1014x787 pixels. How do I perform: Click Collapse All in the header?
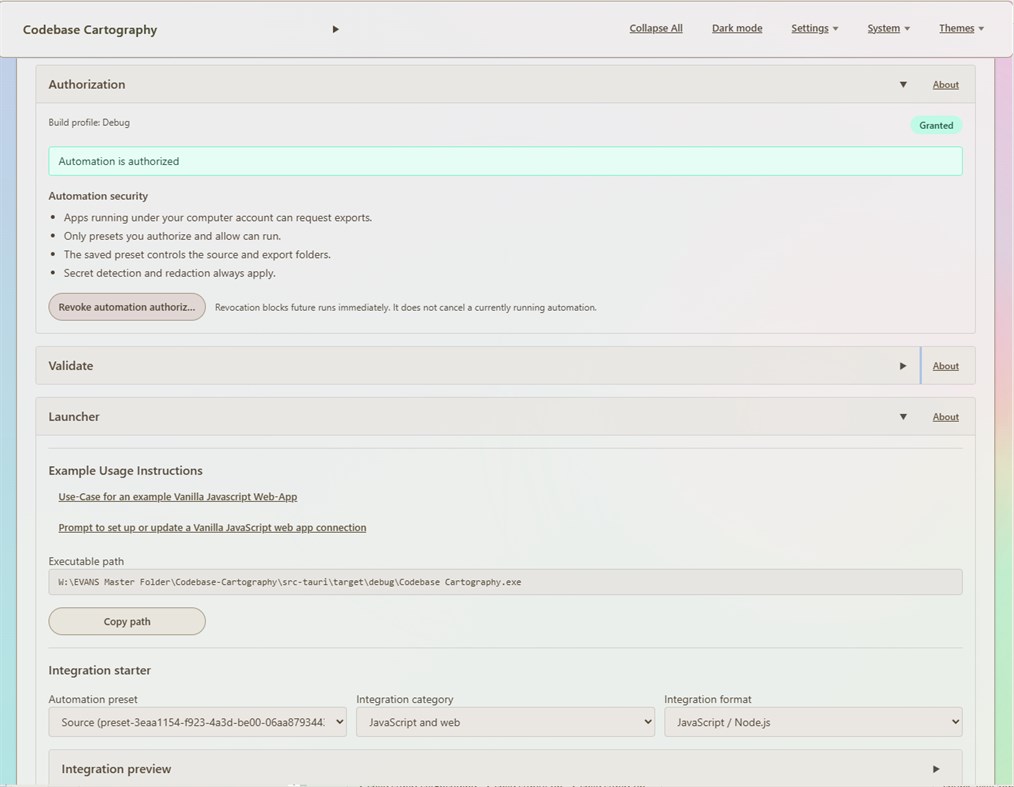[x=656, y=28]
